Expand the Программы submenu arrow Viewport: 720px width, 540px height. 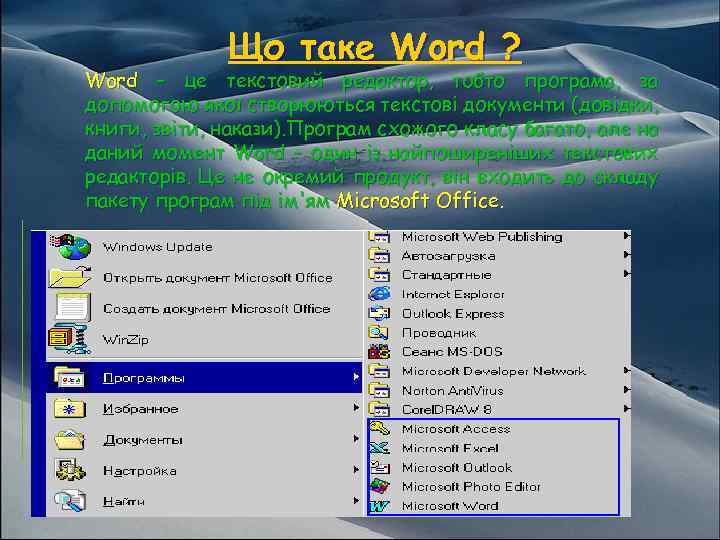pos(356,377)
